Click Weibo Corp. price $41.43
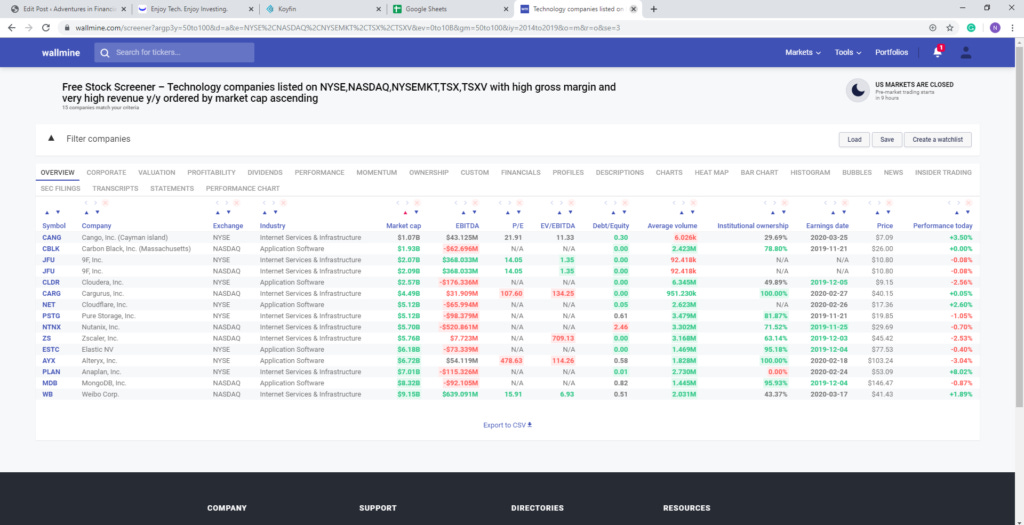1024x525 pixels. (x=881, y=394)
